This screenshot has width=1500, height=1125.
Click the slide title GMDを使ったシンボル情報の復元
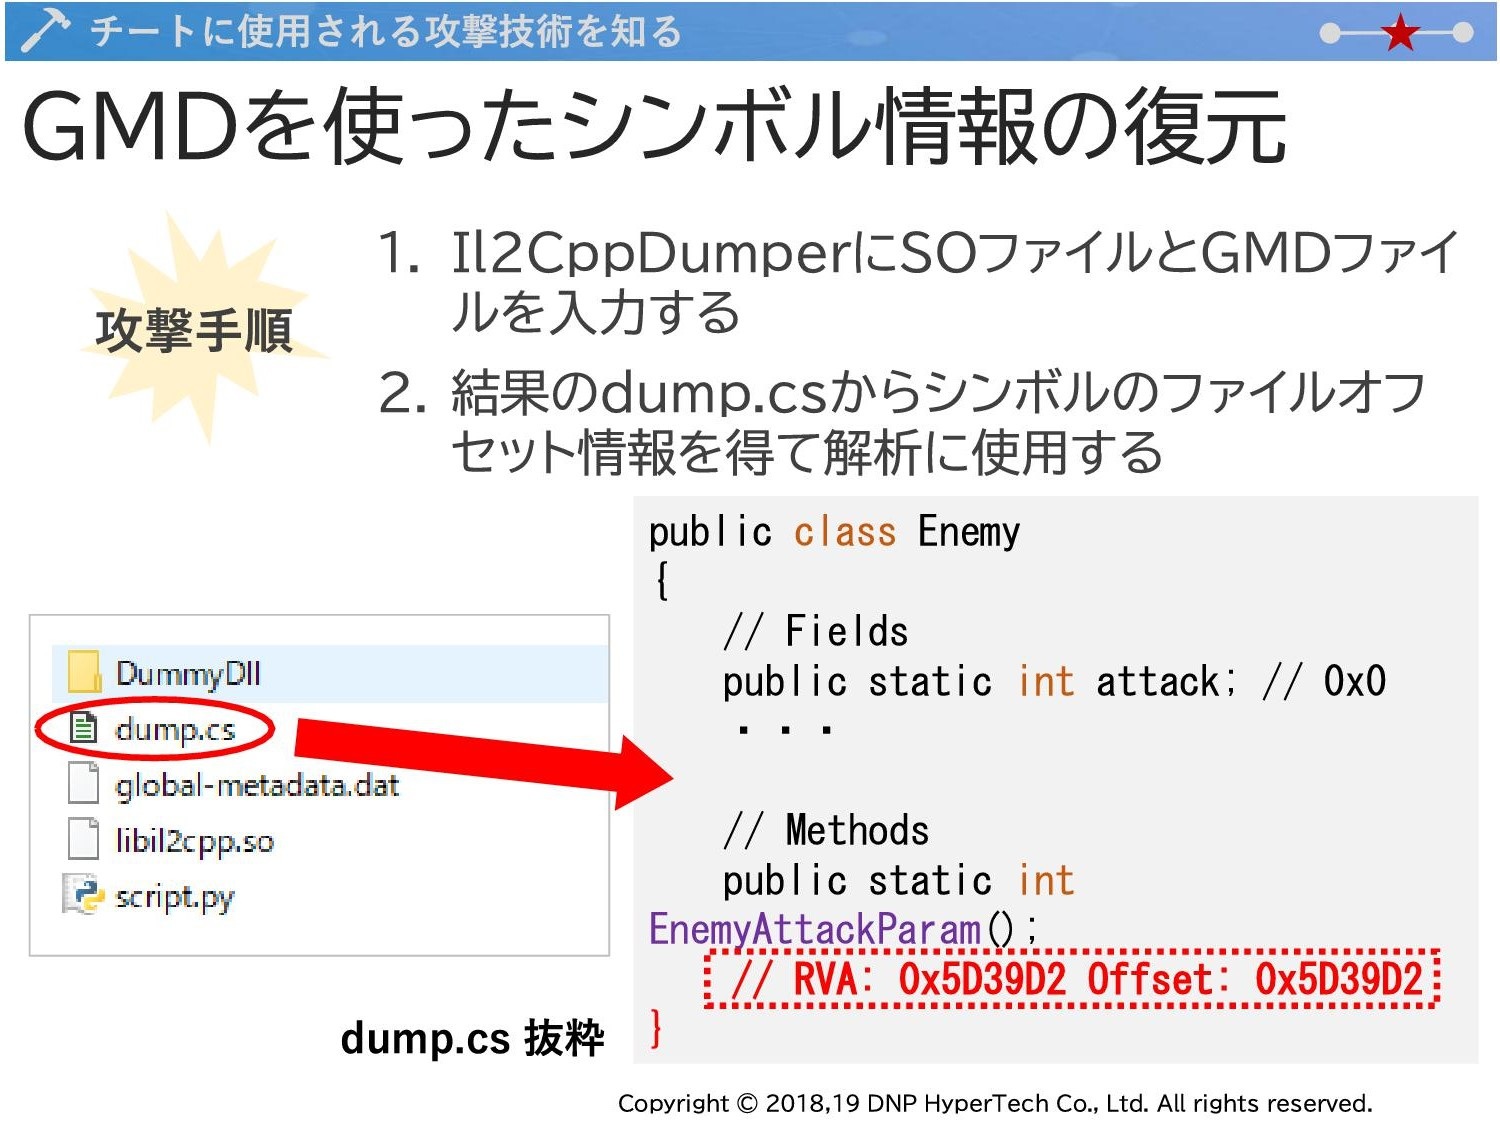(x=653, y=127)
